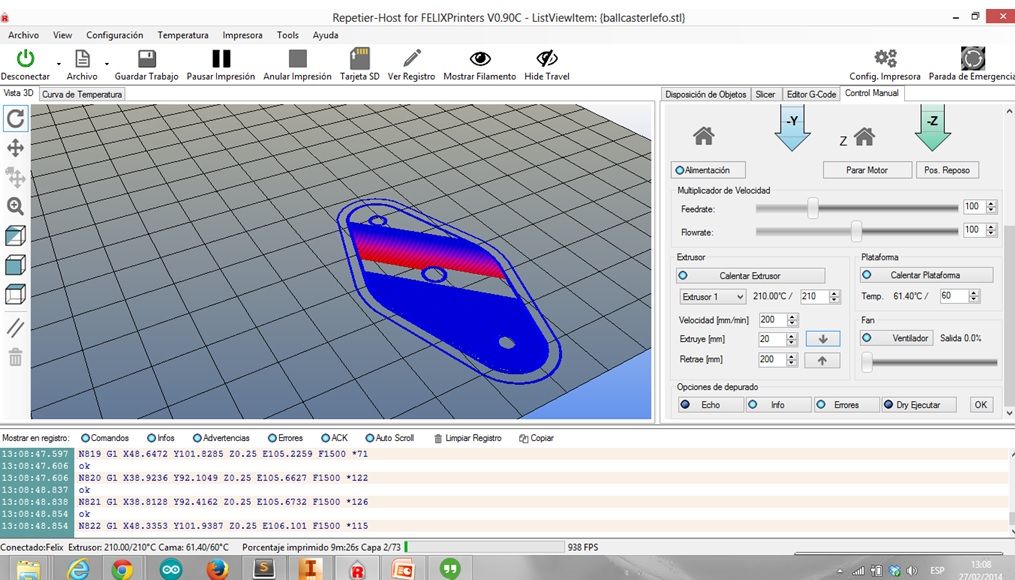Click the OK button in debug options
The image size is (1015, 580).
[x=981, y=405]
